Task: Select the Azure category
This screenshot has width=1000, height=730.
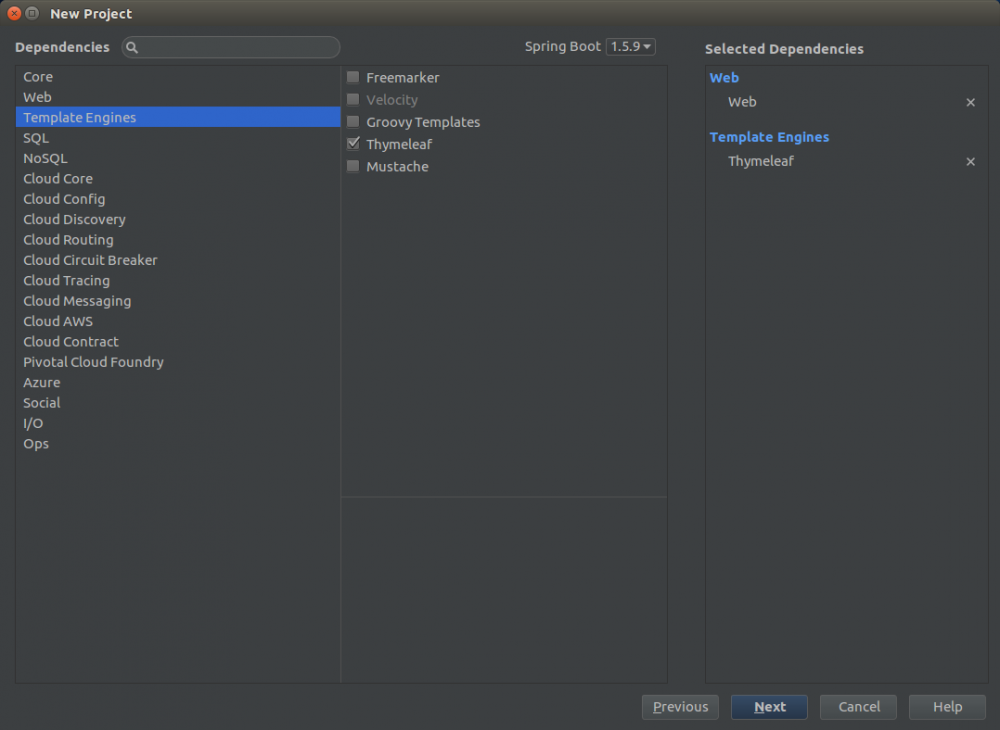Action: pyautogui.click(x=41, y=382)
